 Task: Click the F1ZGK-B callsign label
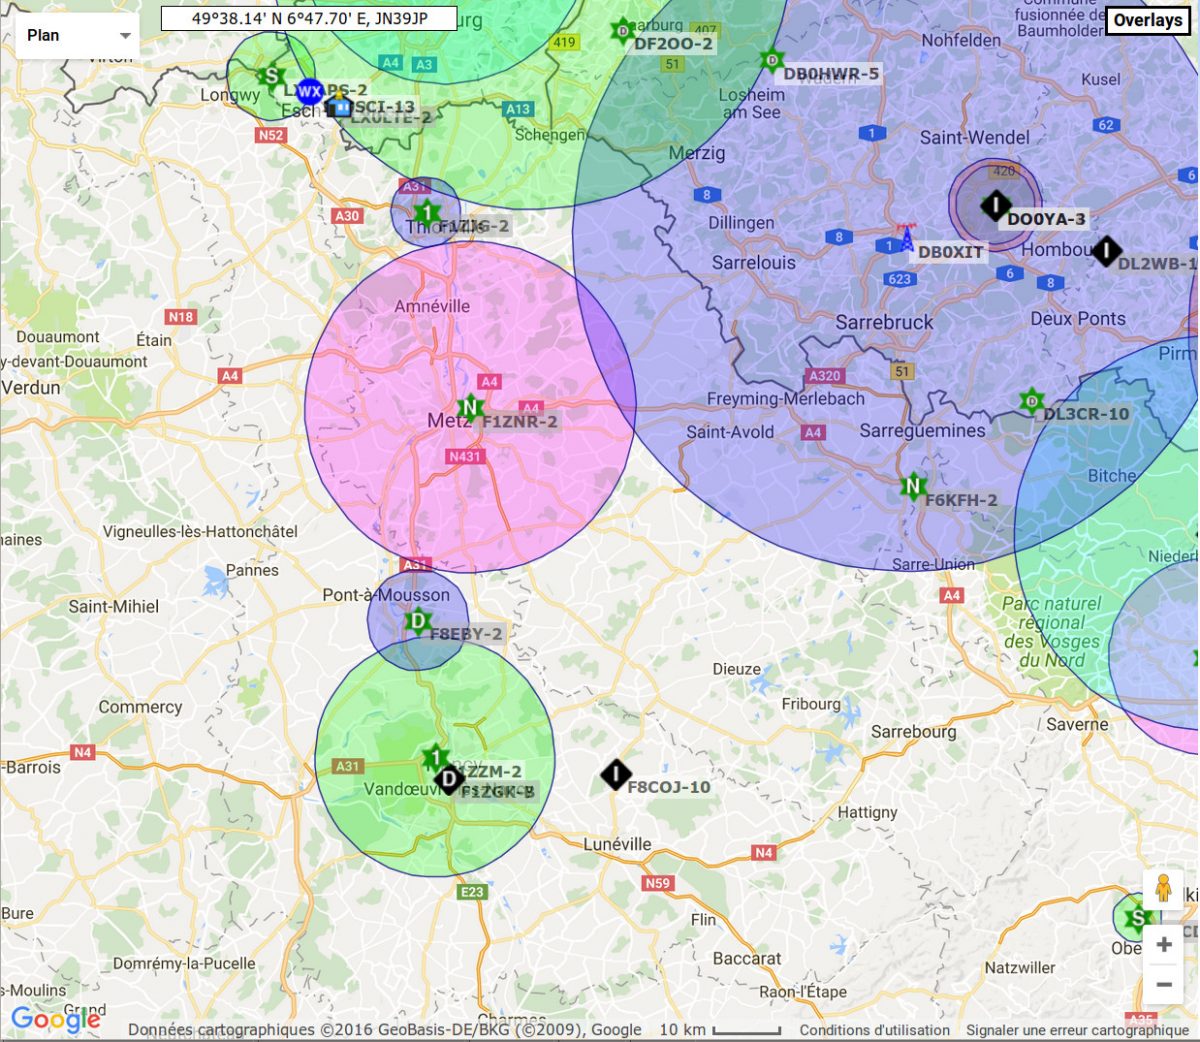point(498,792)
